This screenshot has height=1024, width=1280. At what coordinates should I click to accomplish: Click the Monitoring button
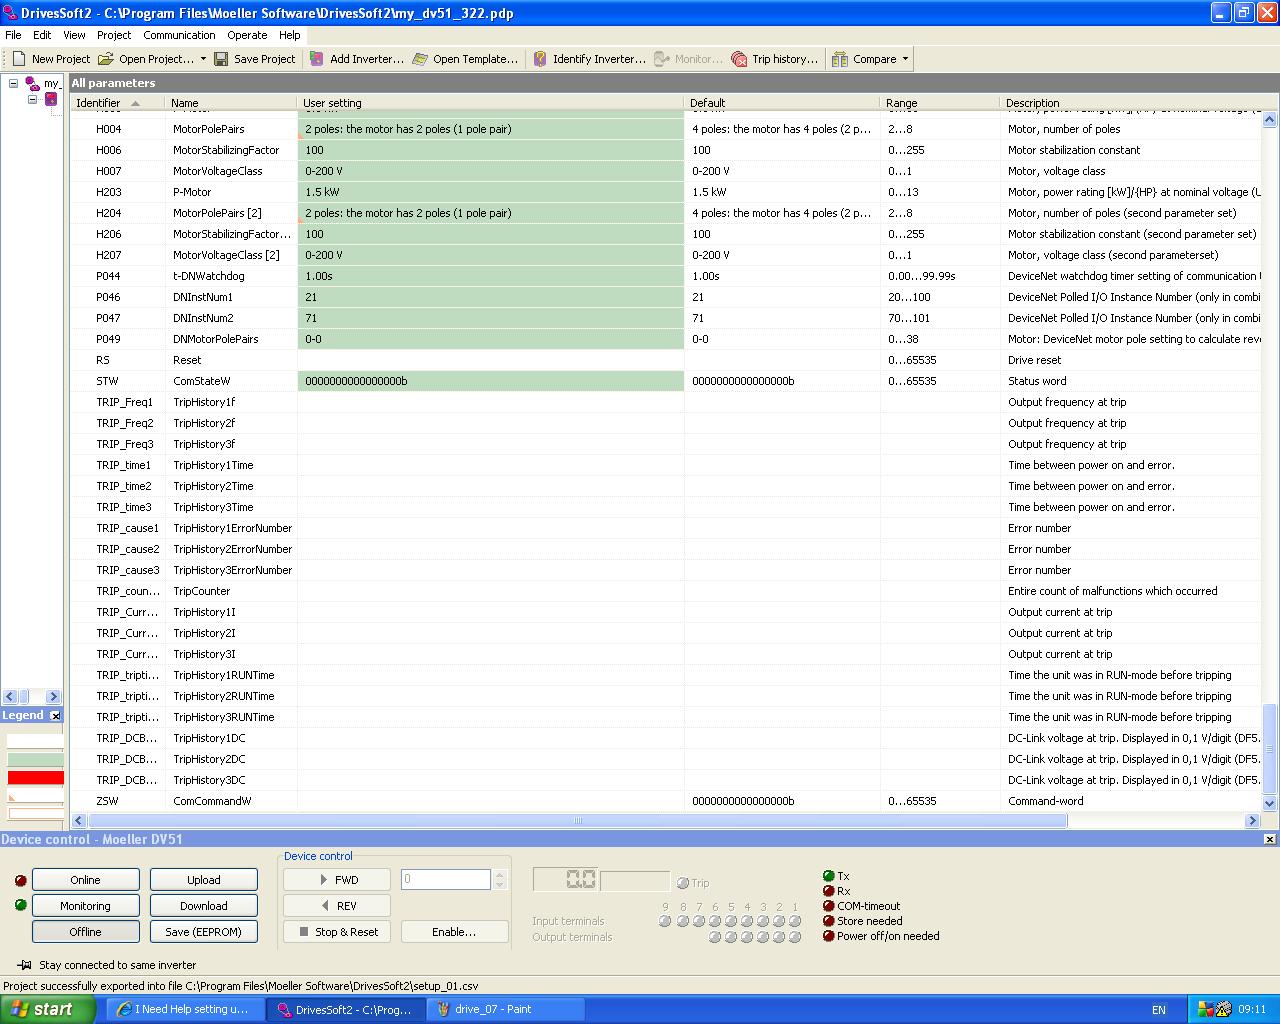[85, 906]
